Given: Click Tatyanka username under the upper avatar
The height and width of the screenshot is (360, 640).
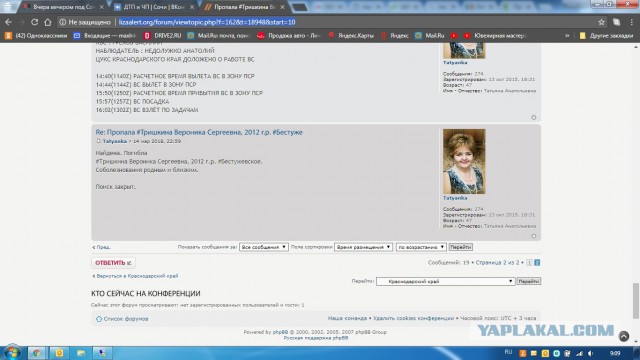Looking at the screenshot, I should click(x=455, y=62).
